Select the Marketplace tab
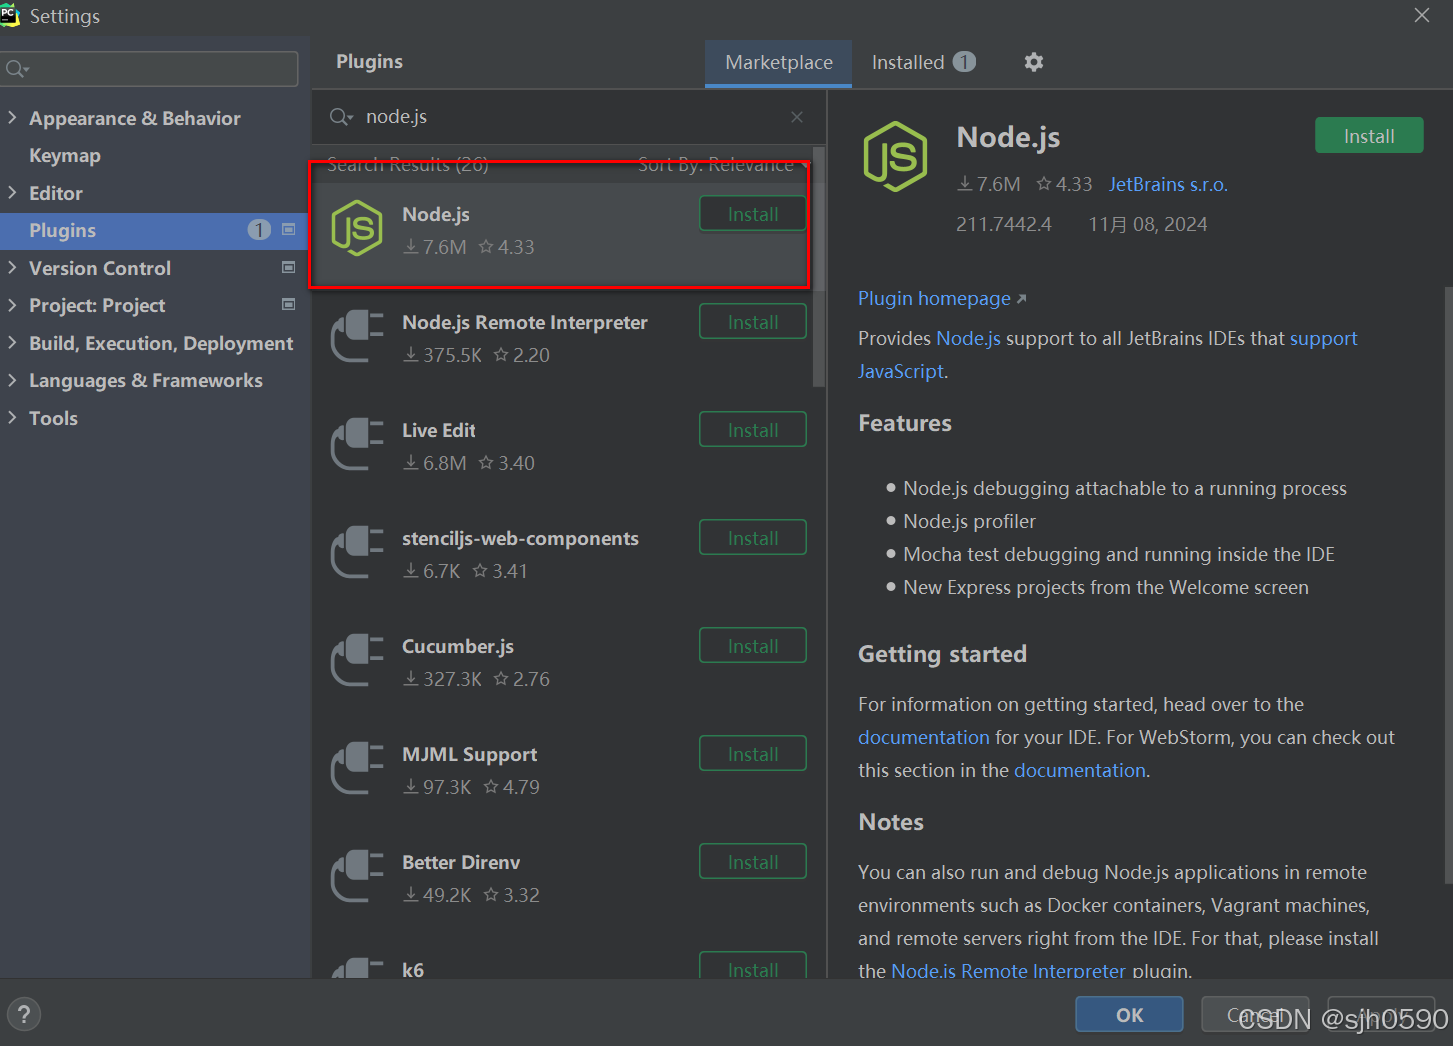Screen dimensions: 1453x1046 778,62
